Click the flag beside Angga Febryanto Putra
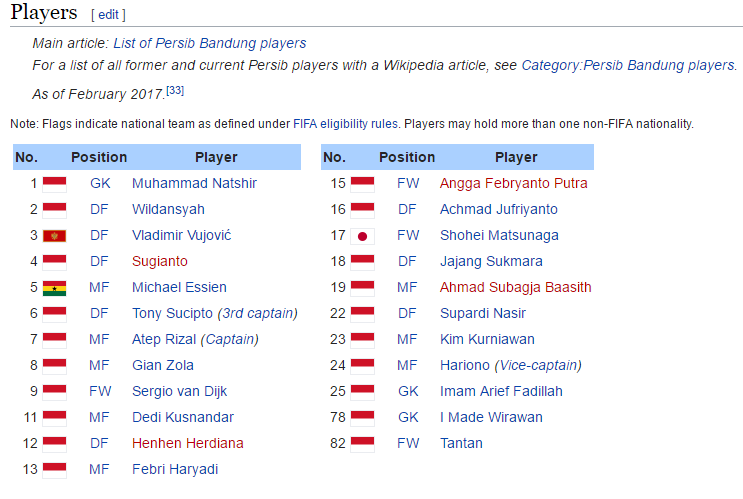This screenshot has height=499, width=743. pyautogui.click(x=363, y=184)
